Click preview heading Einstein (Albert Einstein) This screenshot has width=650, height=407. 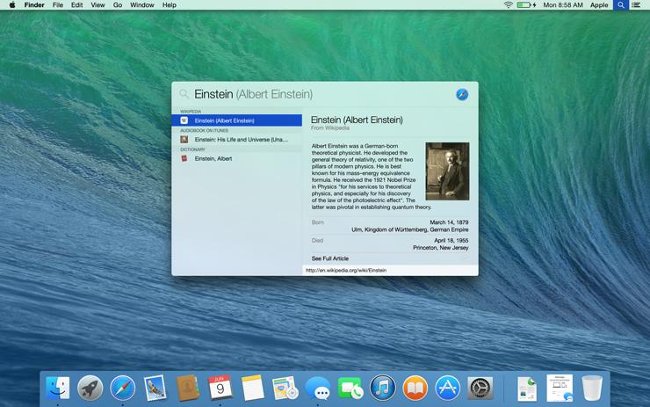coord(357,120)
